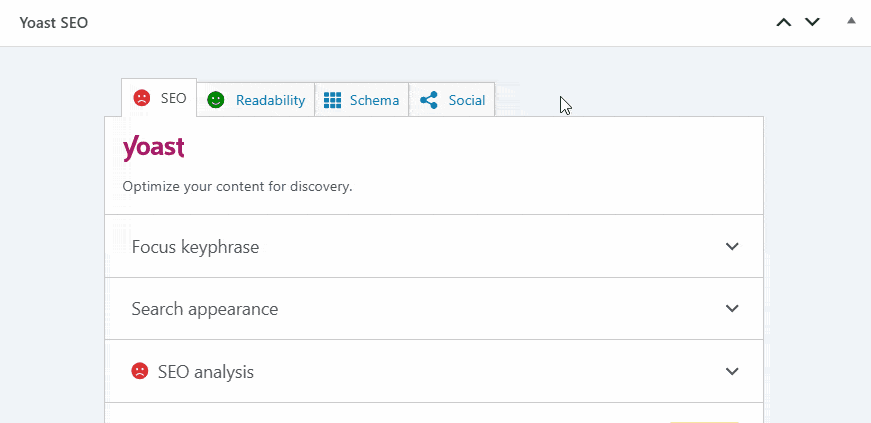Expand the Focus keyphrase chevron
Image resolution: width=871 pixels, height=423 pixels.
coord(732,246)
